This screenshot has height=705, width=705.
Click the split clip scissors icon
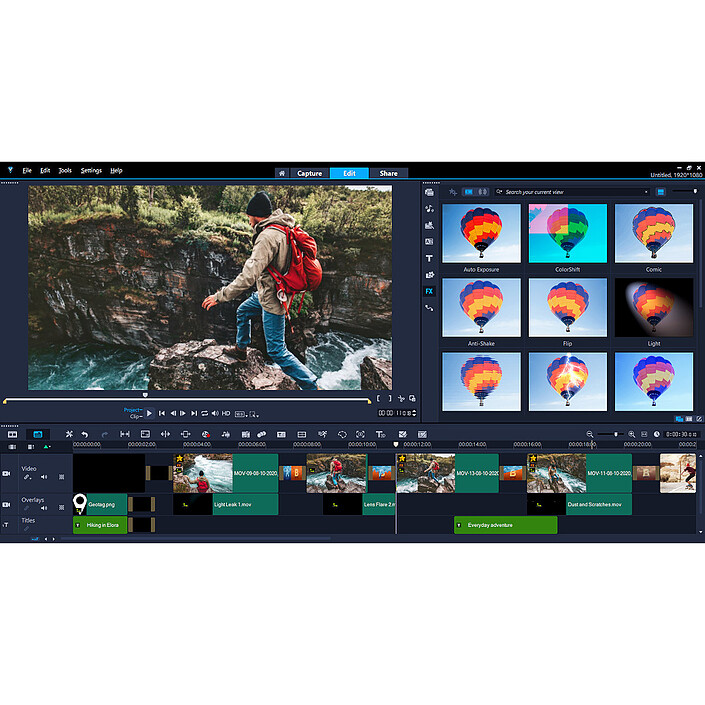tap(401, 398)
